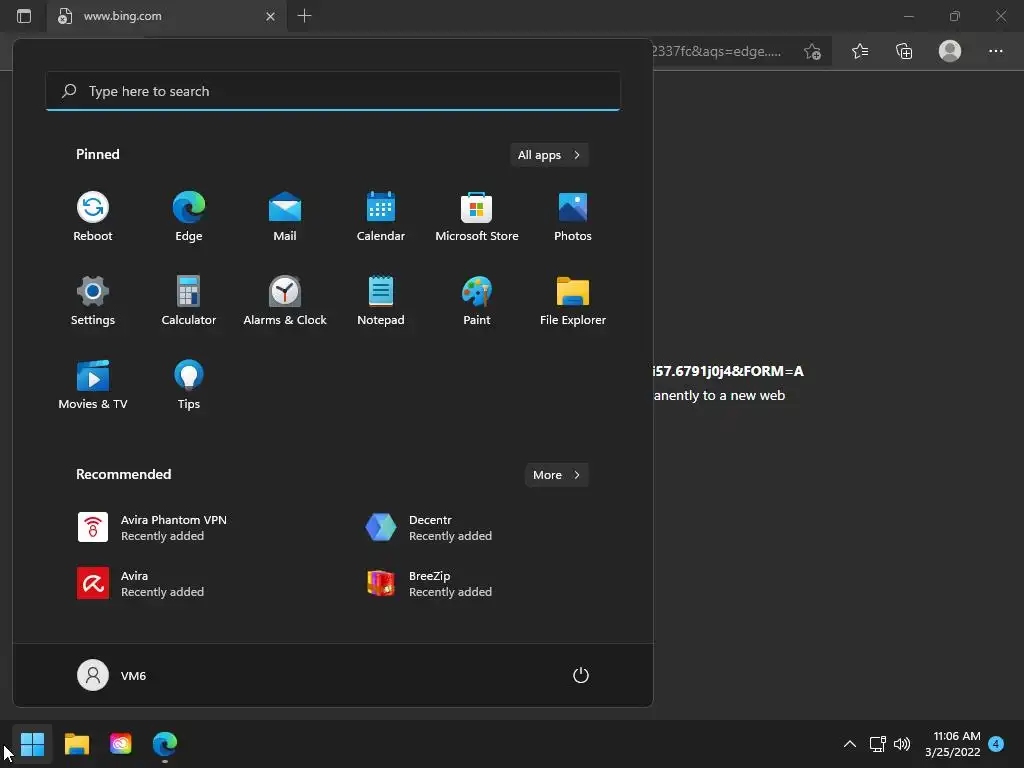The height and width of the screenshot is (768, 1024).
Task: Open Edge tab actions menu
Action: [x=24, y=16]
